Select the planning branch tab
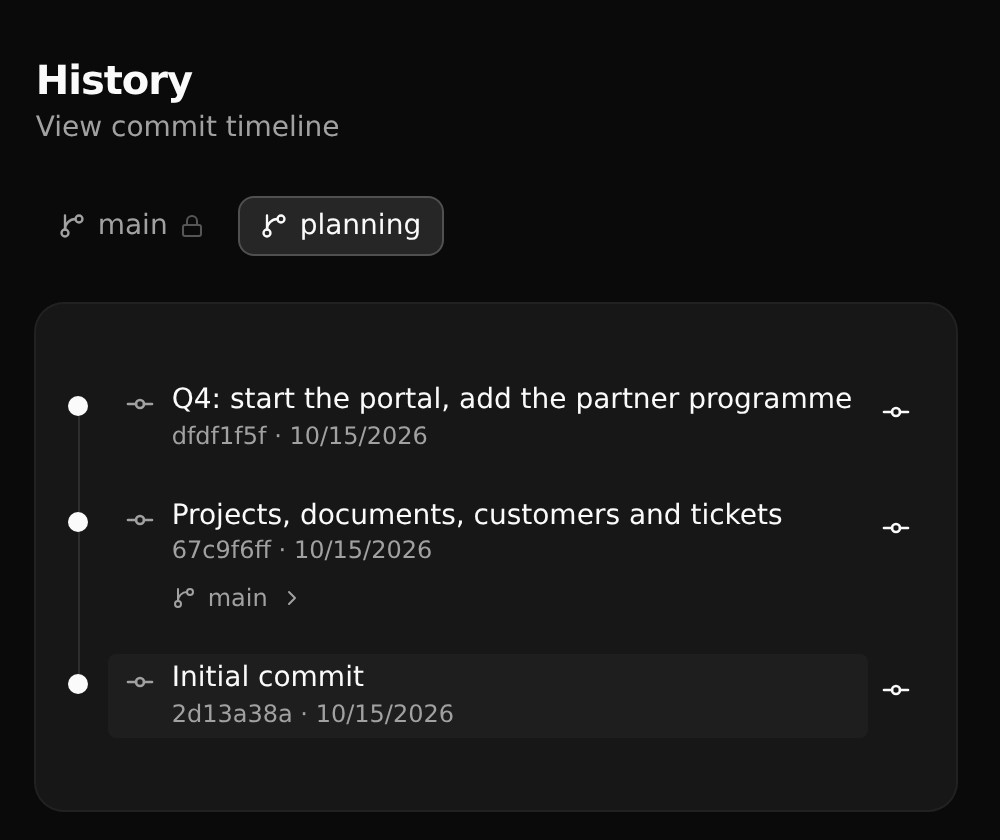The image size is (1000, 840). tap(341, 226)
